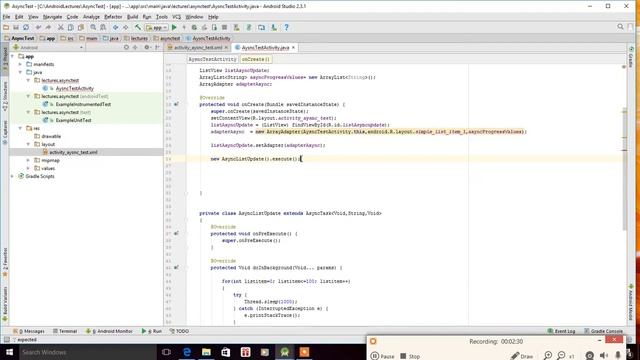Image resolution: width=640 pixels, height=360 pixels.
Task: Expand the mipmap folder
Action: pos(28,160)
